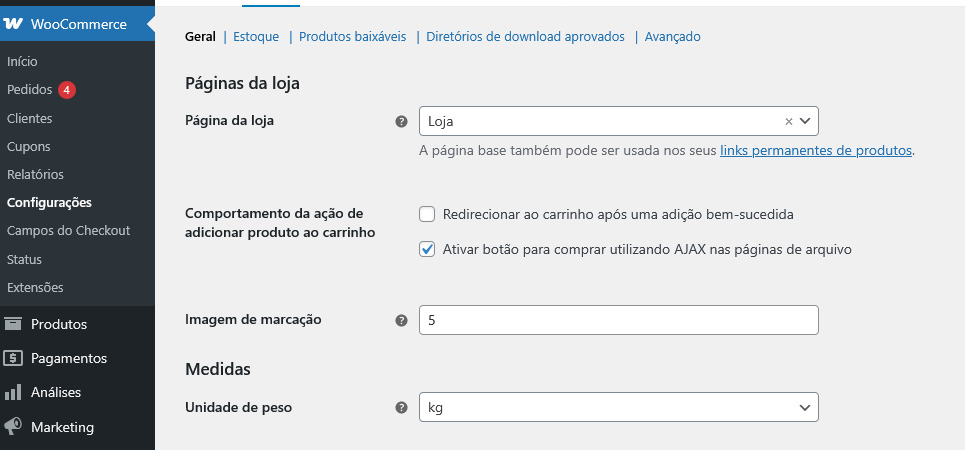Open the Produtos menu label
This screenshot has height=450, width=965.
[59, 324]
